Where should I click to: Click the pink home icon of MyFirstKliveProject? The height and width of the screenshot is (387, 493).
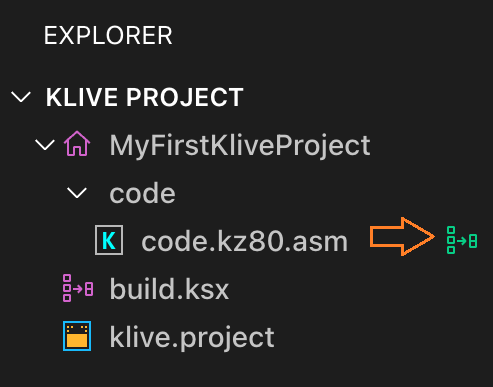(77, 144)
